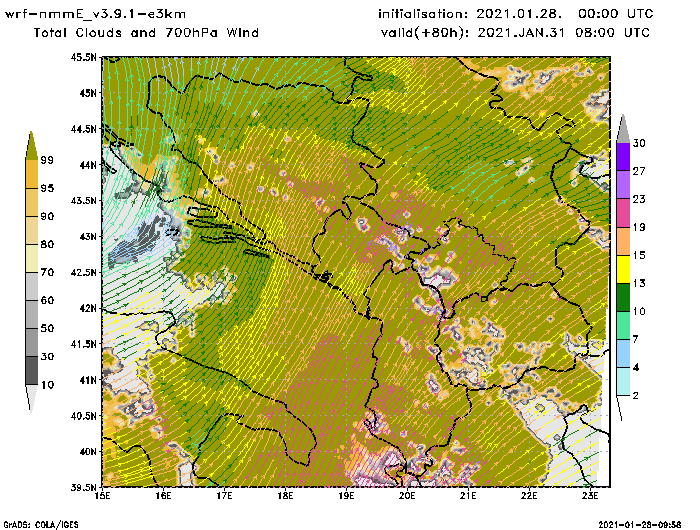Click the 2021-01-28-09:58 timestamp
Image resolution: width=700 pixels, height=530 pixels.
640,525
